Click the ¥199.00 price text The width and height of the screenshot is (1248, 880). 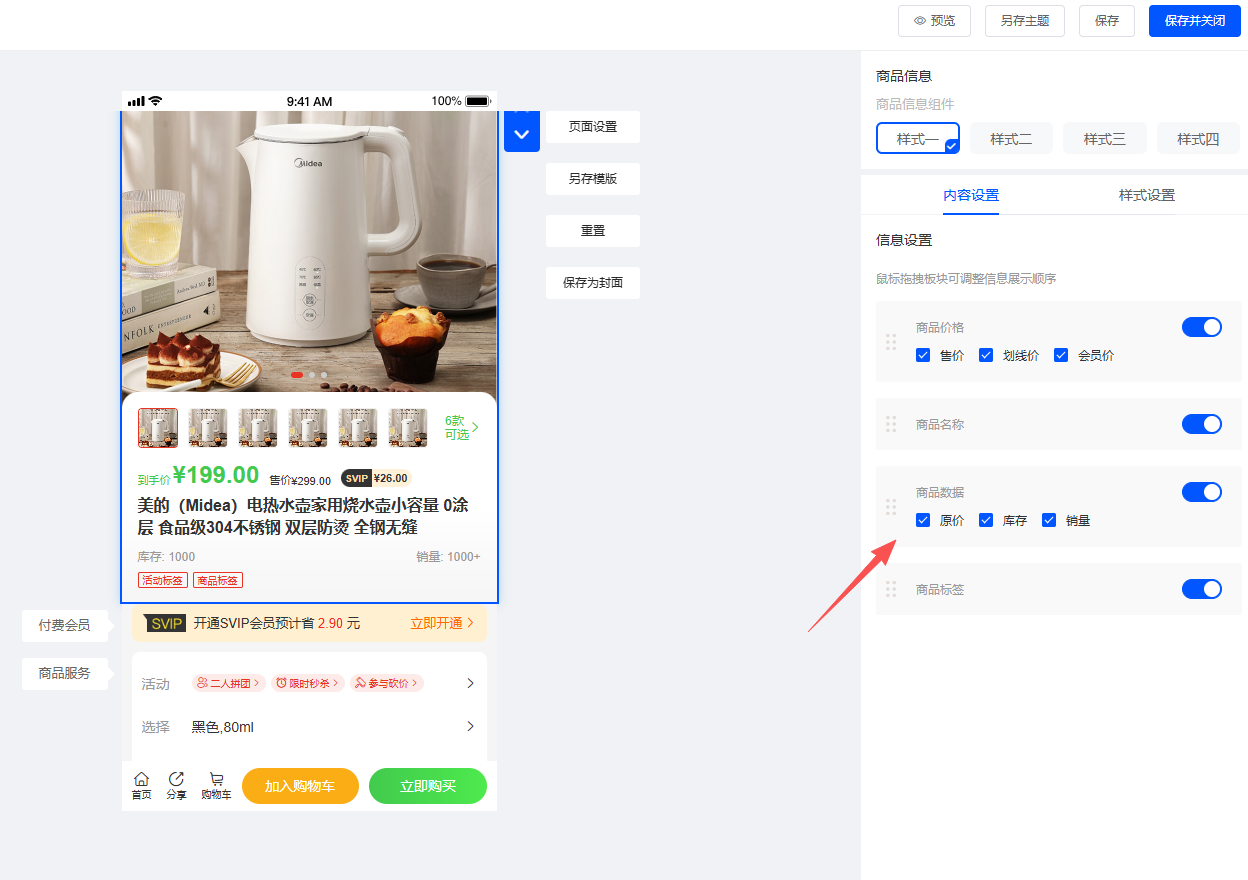pyautogui.click(x=216, y=475)
